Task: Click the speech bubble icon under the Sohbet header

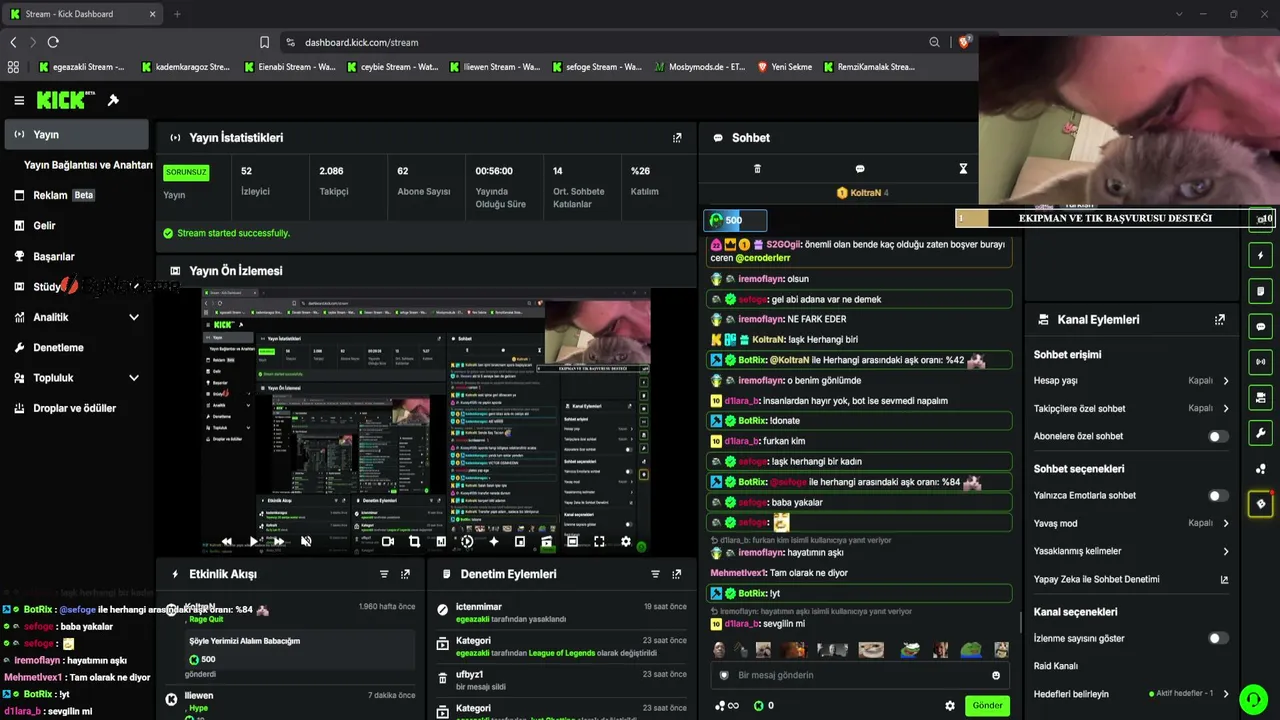Action: [860, 169]
